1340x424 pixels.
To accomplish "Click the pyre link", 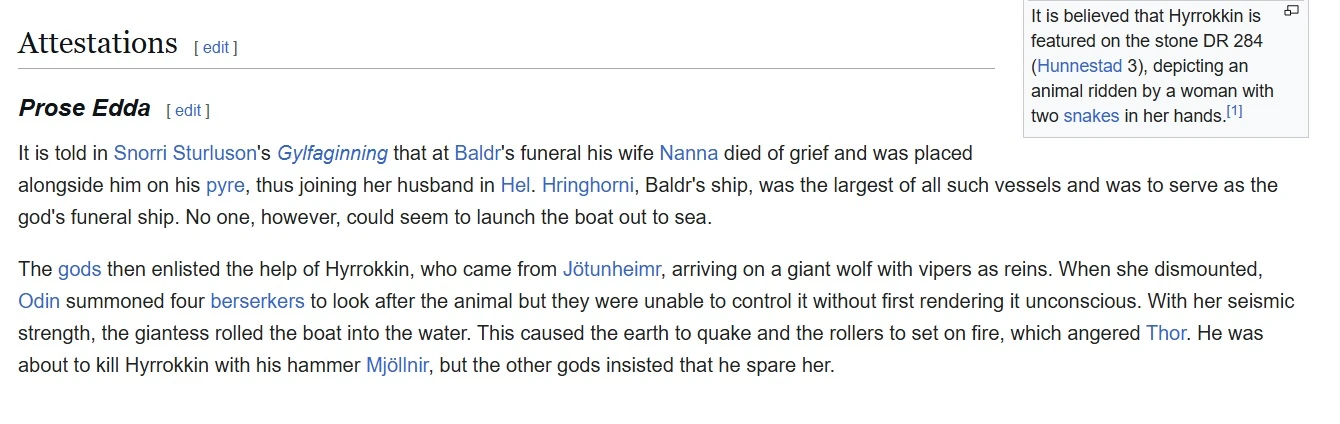I will coord(218,185).
